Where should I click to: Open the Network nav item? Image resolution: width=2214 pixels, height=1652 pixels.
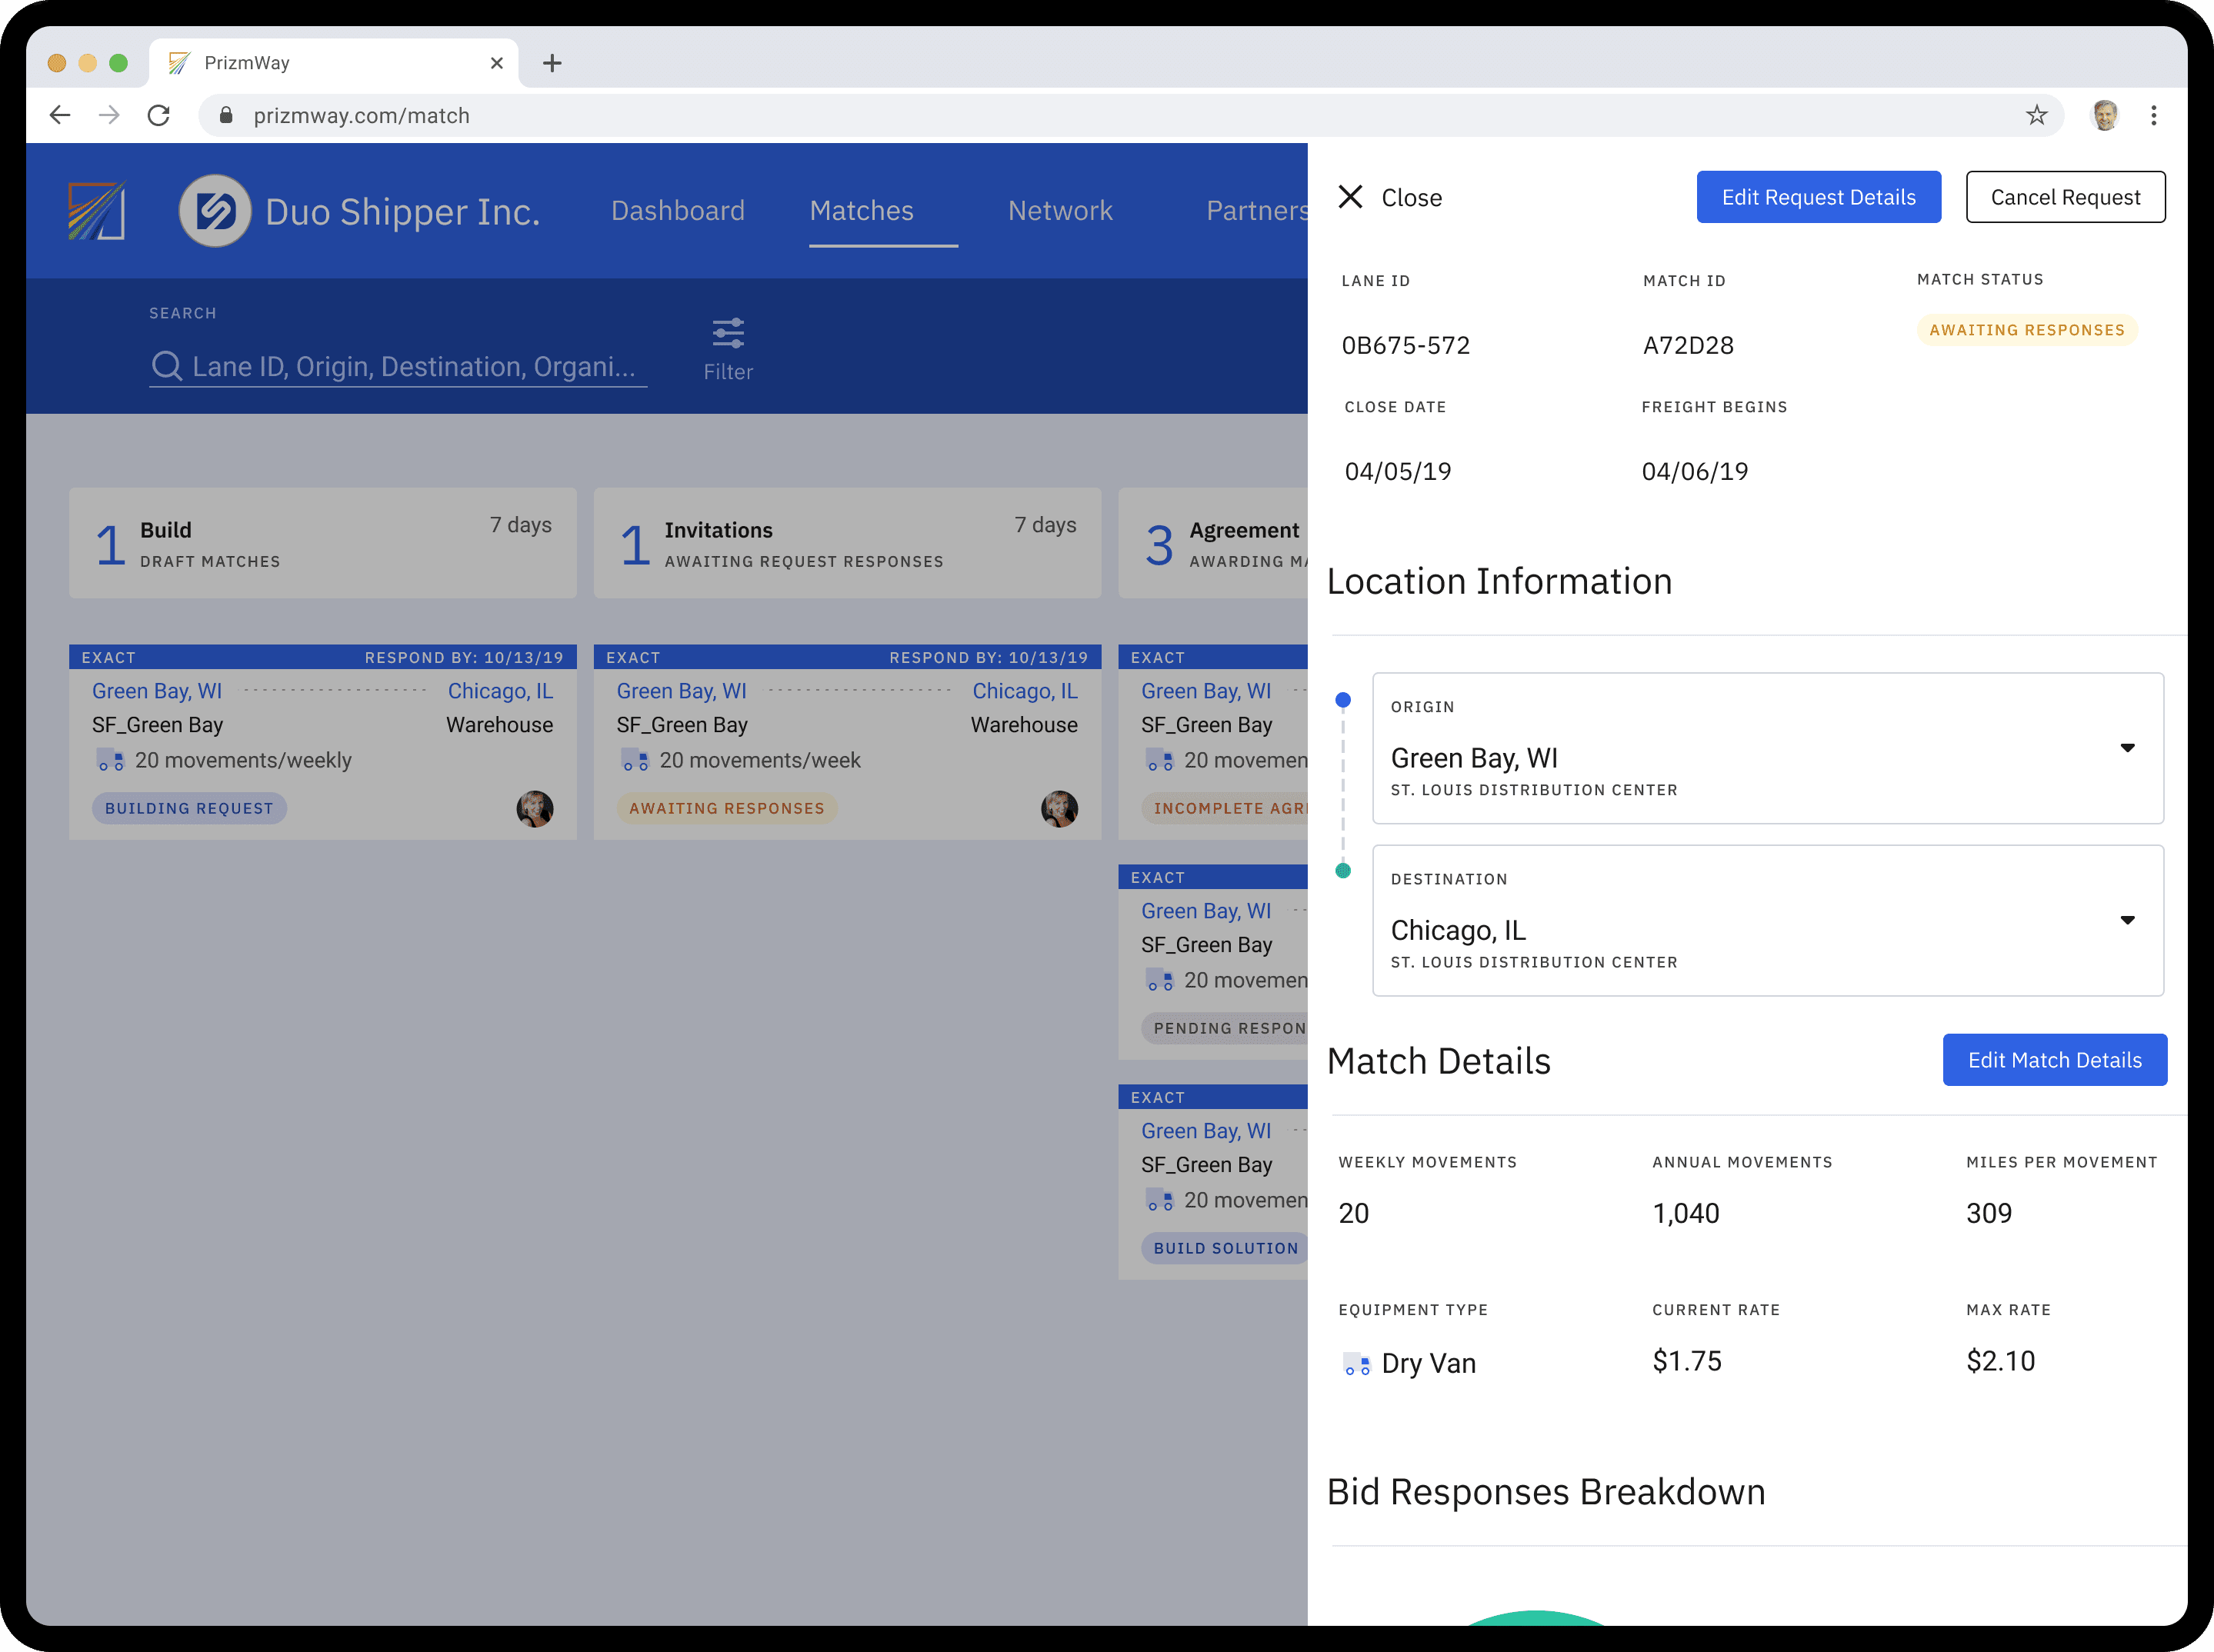pyautogui.click(x=1060, y=210)
